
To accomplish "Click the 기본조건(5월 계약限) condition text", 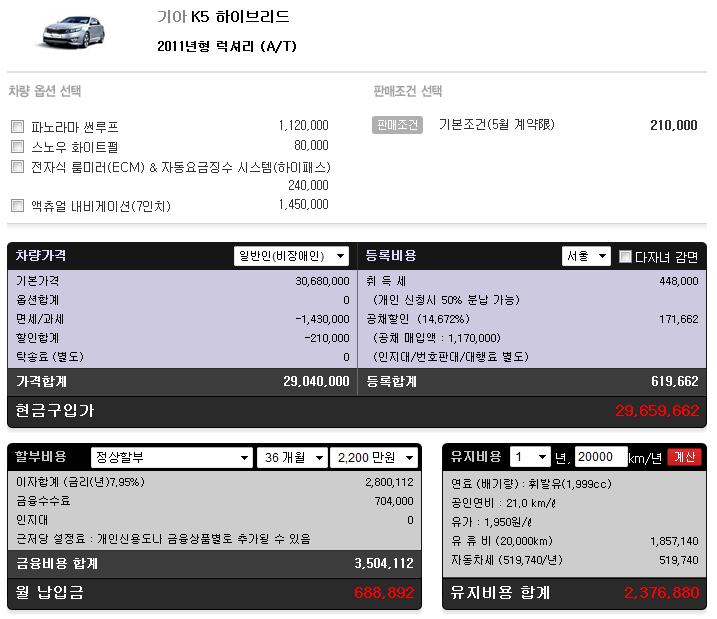I will pos(497,124).
